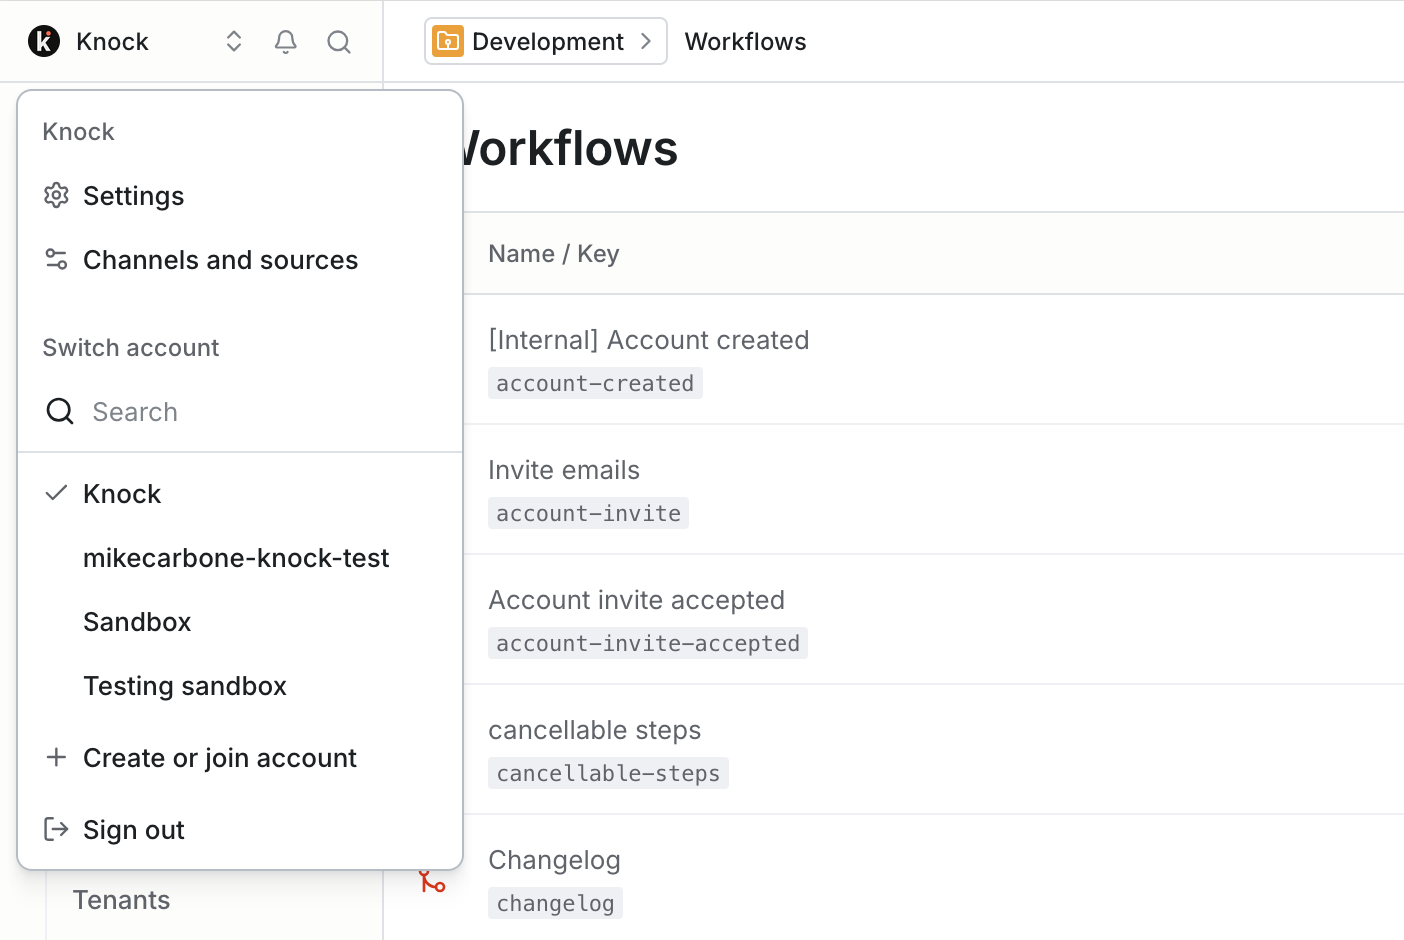Open the account switcher chevron next to Knock
The image size is (1404, 940).
pos(233,41)
